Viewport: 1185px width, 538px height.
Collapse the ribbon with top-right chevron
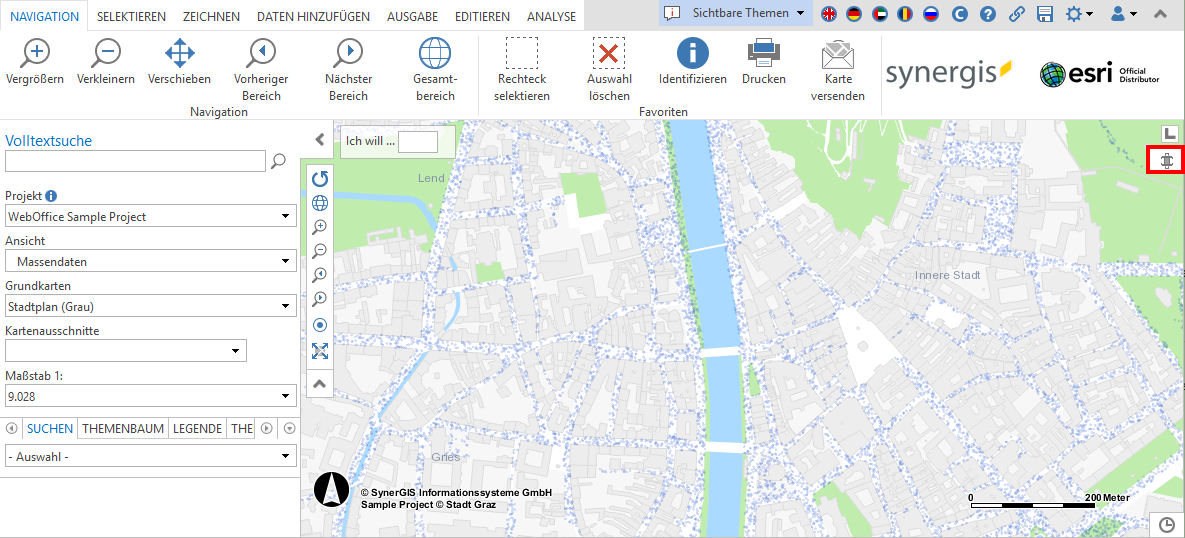pos(1160,14)
